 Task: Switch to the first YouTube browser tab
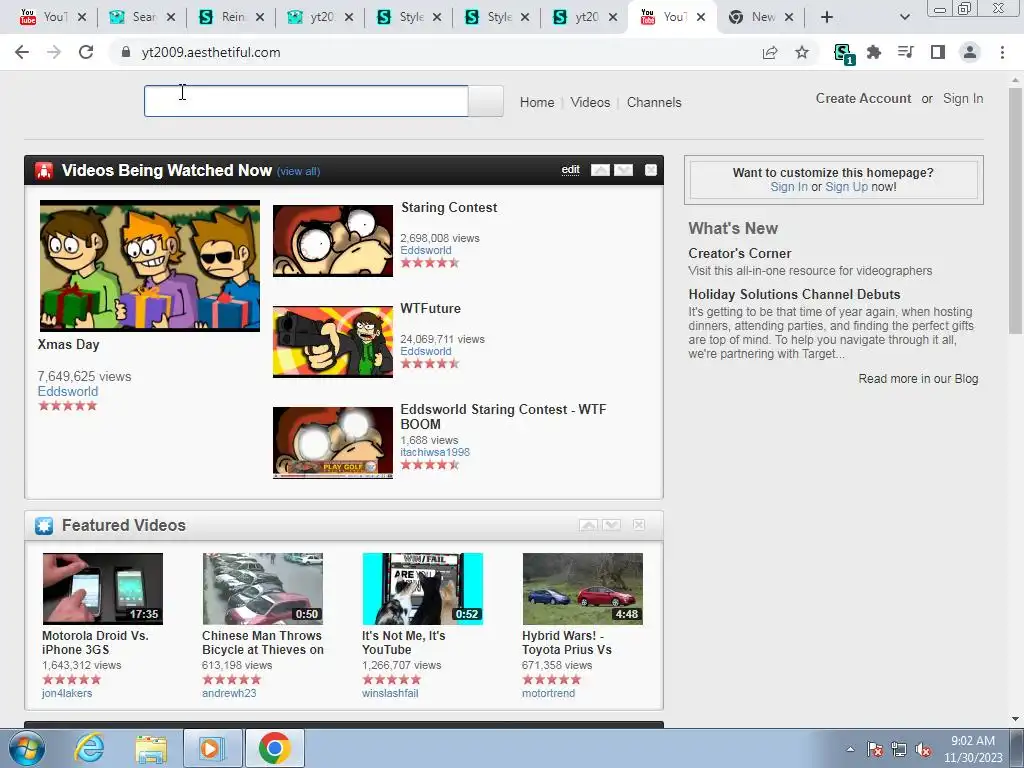54,17
